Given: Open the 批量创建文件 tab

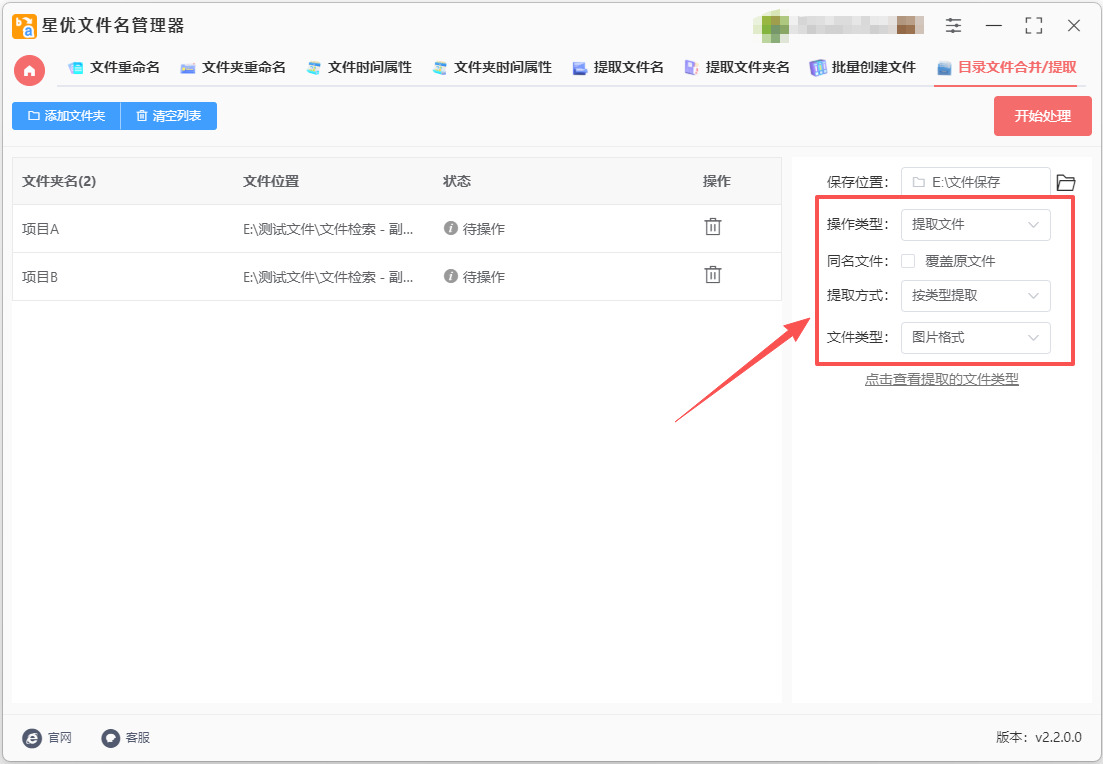Looking at the screenshot, I should coord(862,68).
